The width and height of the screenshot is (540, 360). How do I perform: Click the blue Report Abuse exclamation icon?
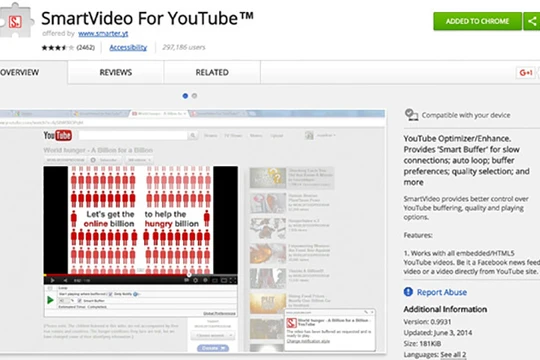[408, 292]
